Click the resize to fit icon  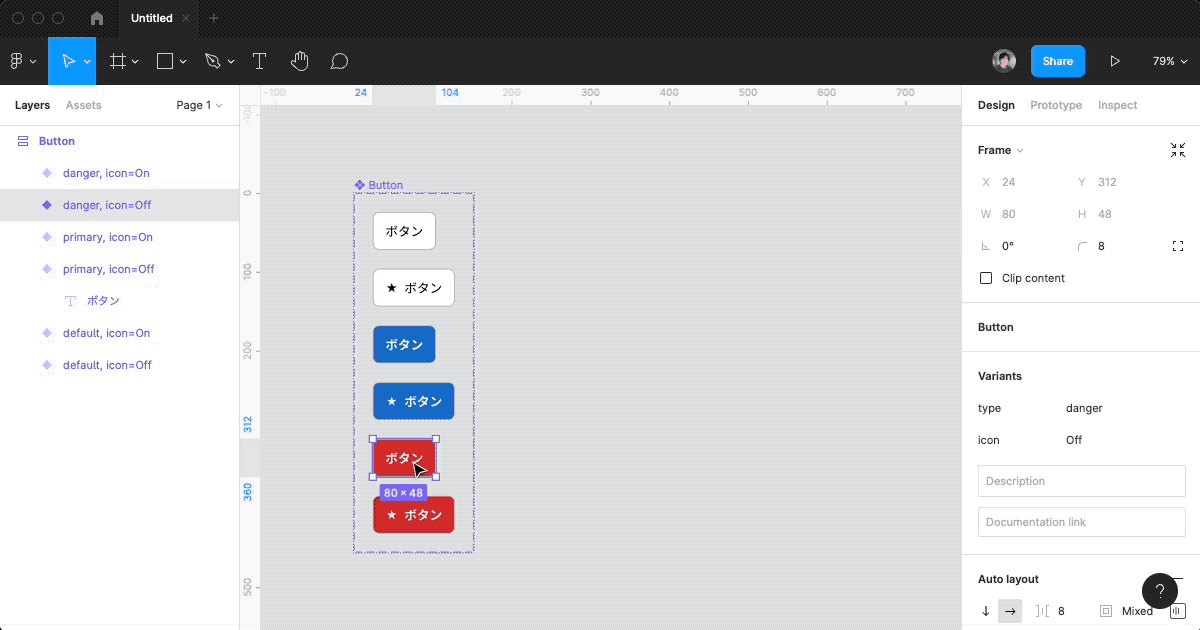(x=1177, y=150)
